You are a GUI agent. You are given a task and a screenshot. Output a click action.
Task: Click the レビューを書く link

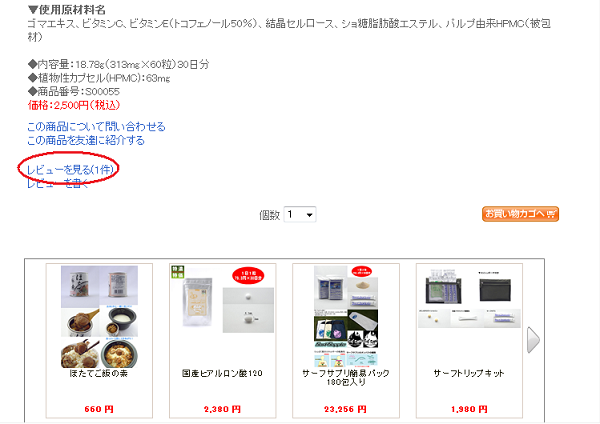pos(57,184)
